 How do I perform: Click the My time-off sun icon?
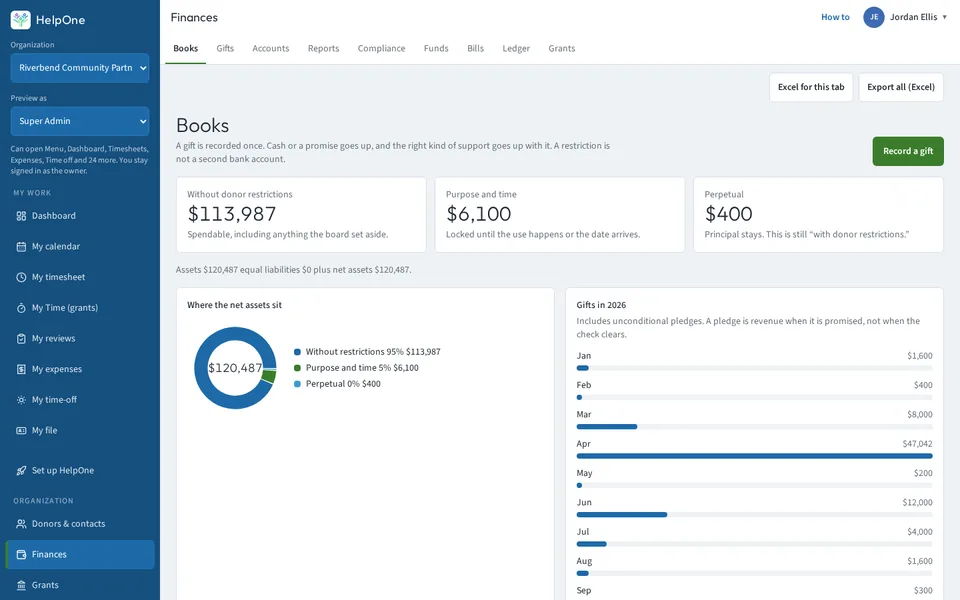(21, 400)
